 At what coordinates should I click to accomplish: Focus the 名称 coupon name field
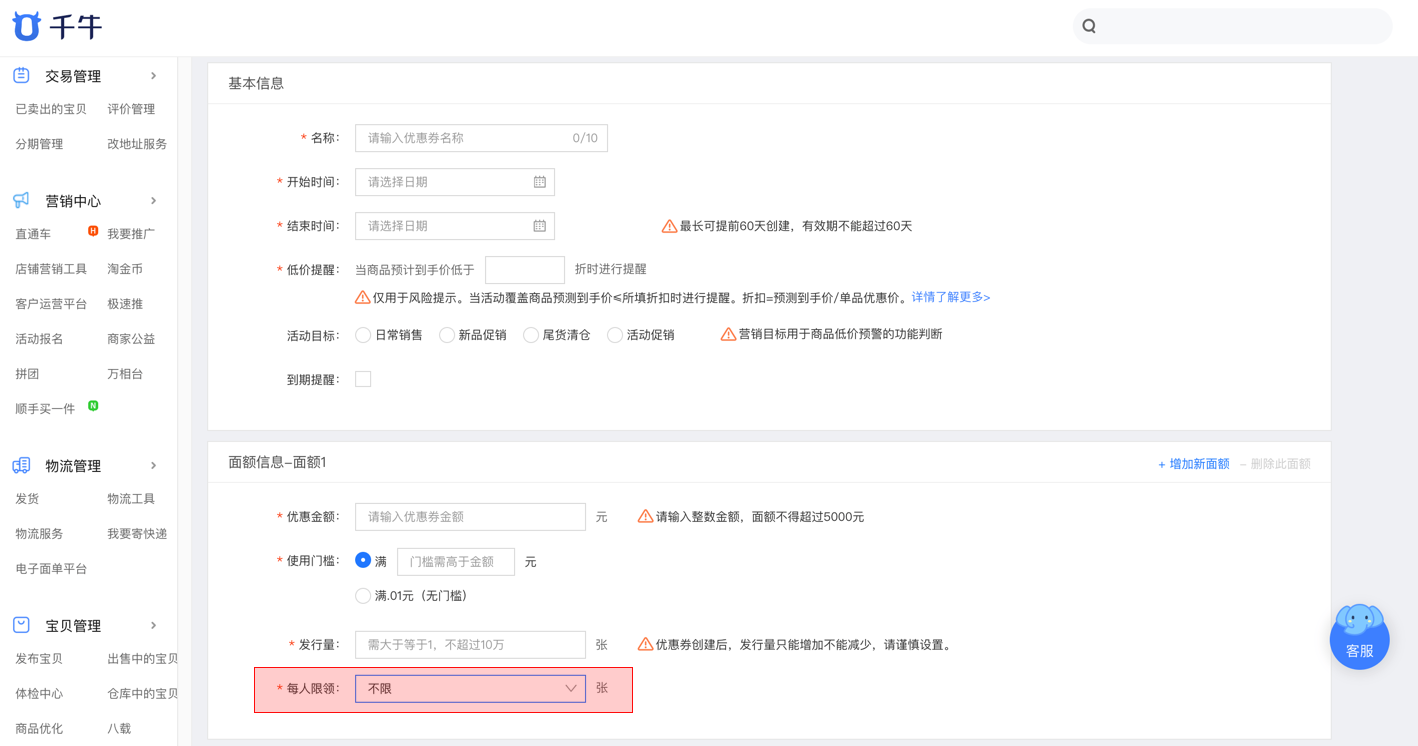point(481,138)
